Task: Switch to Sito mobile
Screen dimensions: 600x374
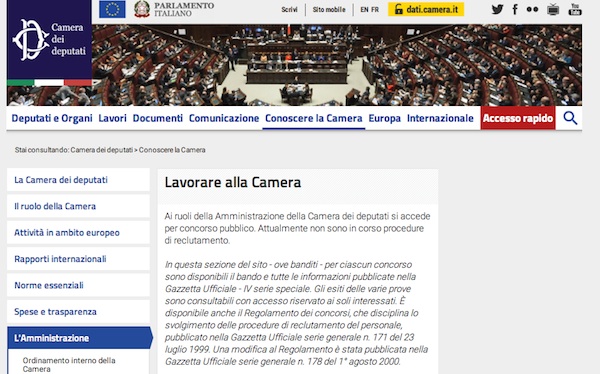Action: (x=329, y=10)
